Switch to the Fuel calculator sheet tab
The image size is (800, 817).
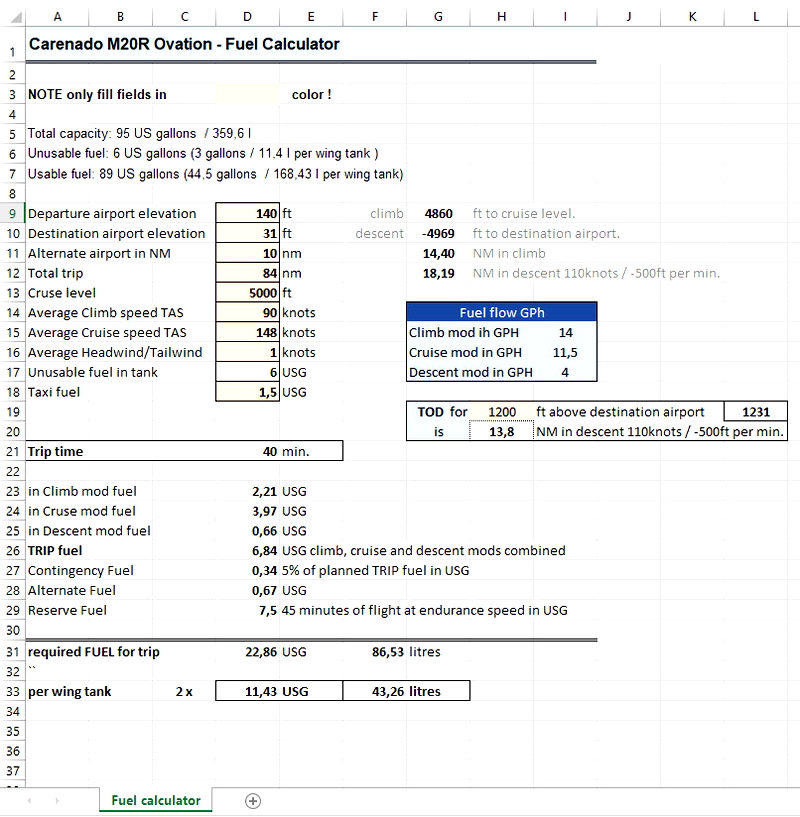point(155,801)
